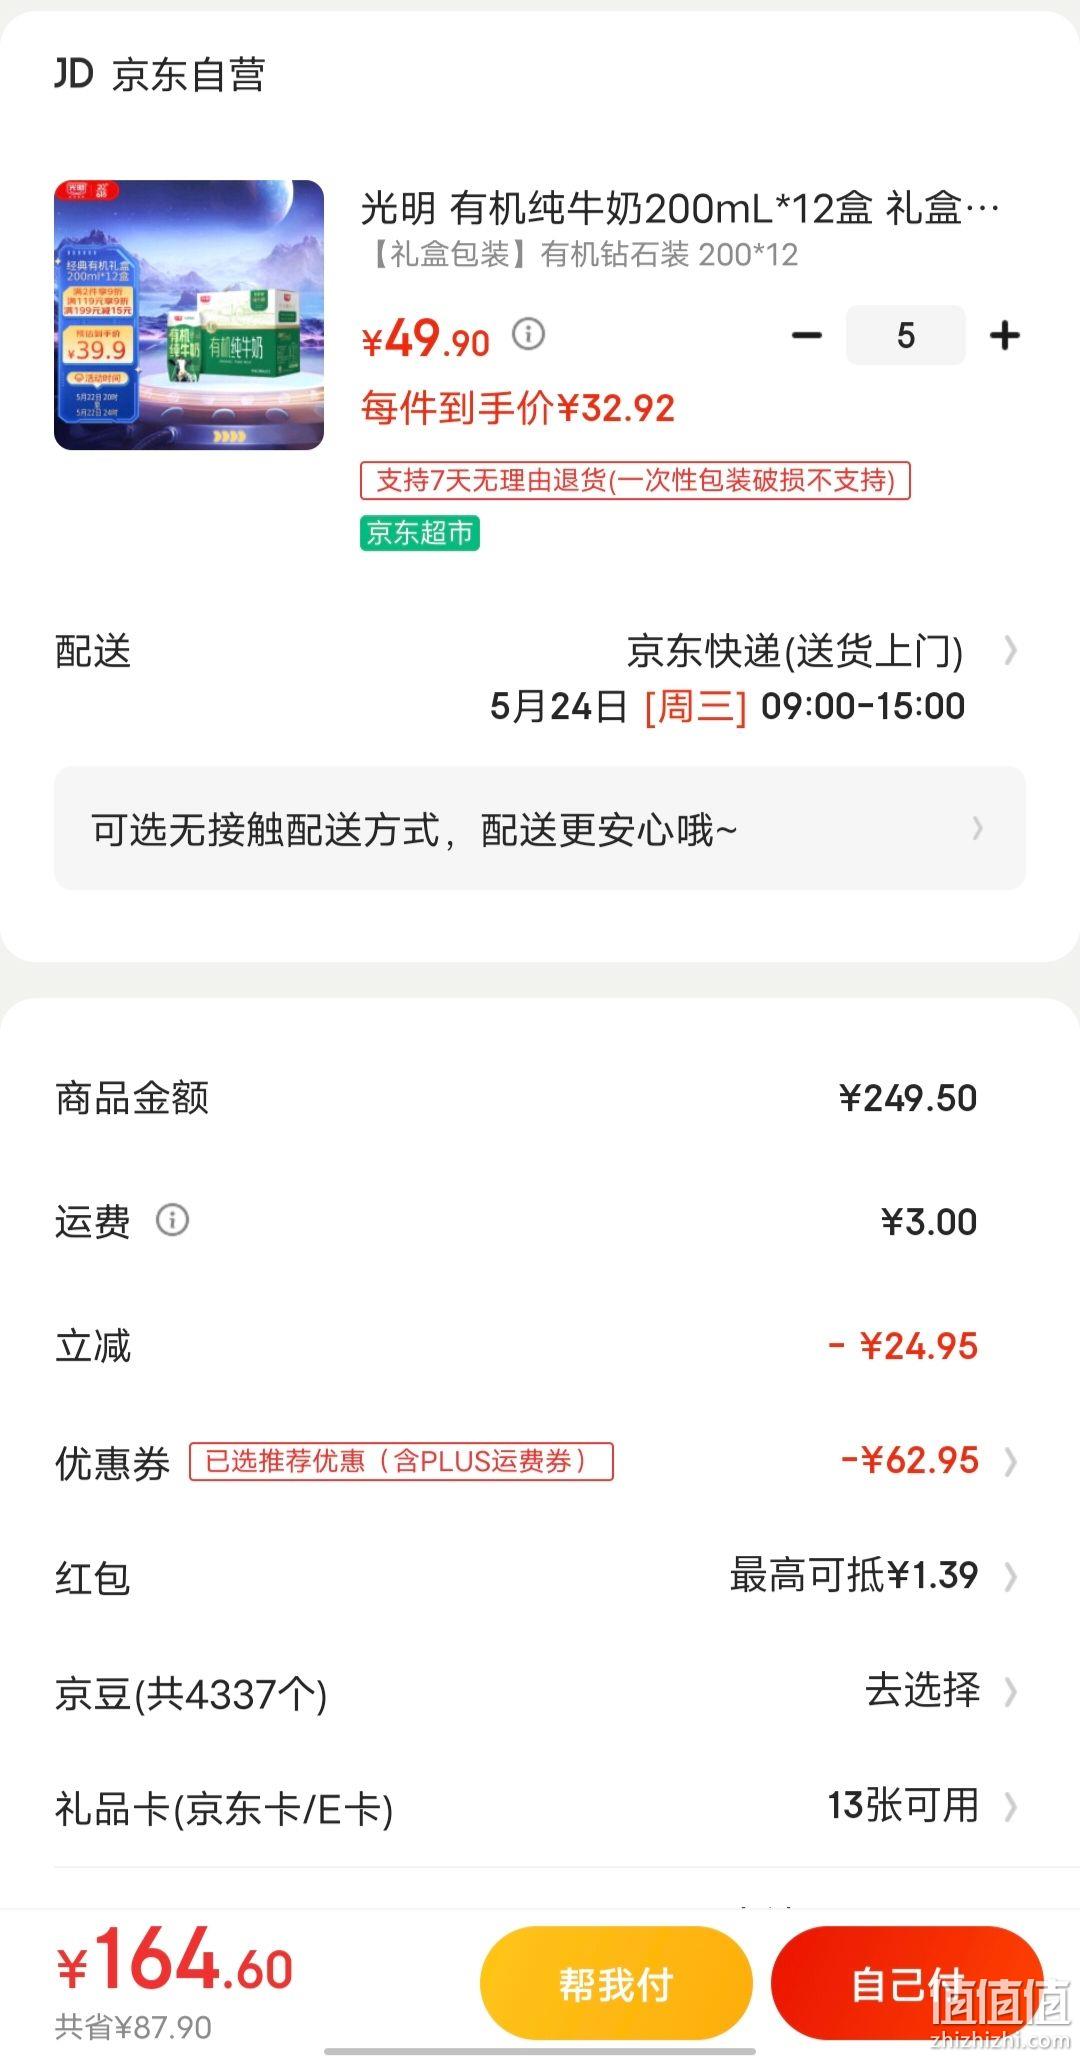Tap delivery time 5月24日 周三 slot
The image size is (1080, 2058).
pyautogui.click(x=727, y=706)
